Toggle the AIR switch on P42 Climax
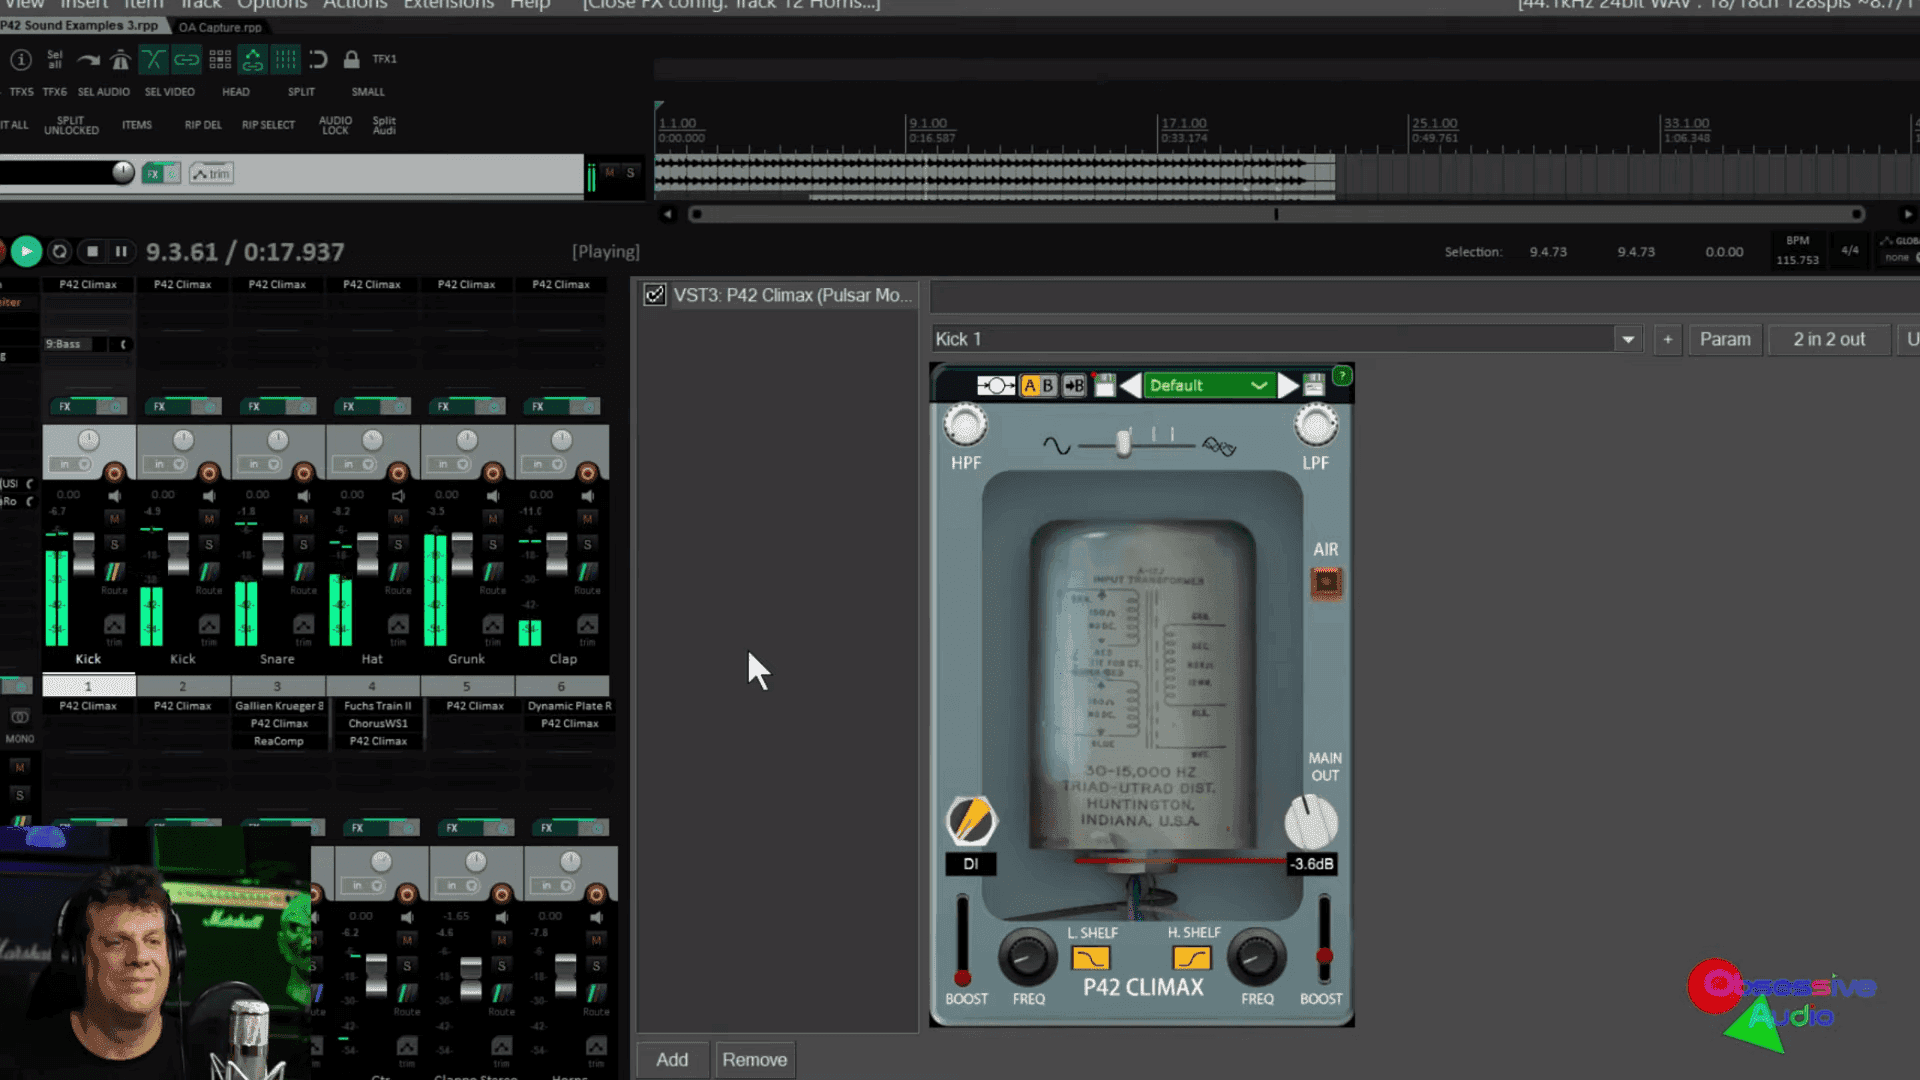This screenshot has width=1920, height=1080. coord(1326,582)
